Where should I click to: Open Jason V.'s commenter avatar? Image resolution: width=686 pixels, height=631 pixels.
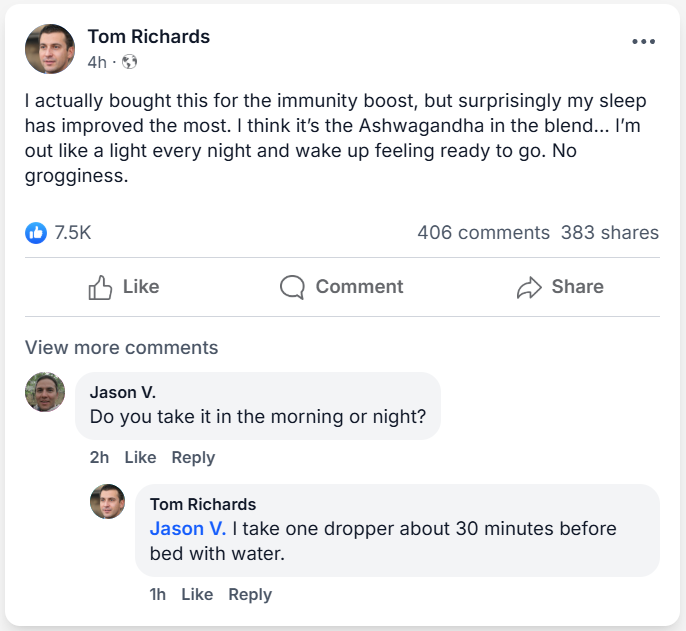(x=45, y=392)
